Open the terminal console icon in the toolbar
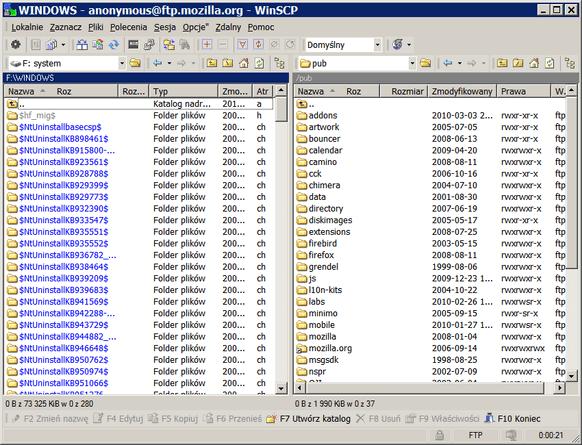 click(x=133, y=45)
